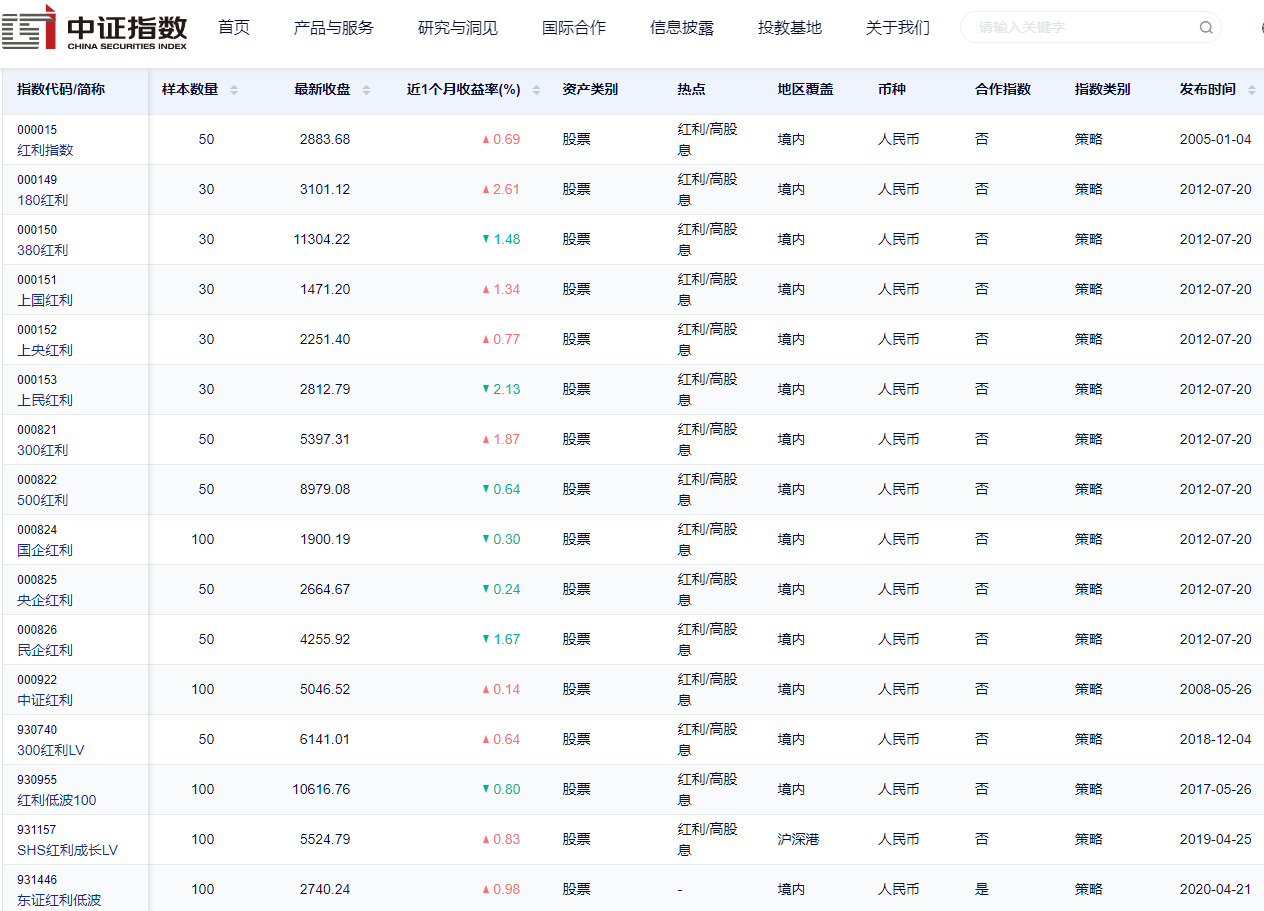
Task: Open the 关于我们 menu
Action: tap(897, 27)
